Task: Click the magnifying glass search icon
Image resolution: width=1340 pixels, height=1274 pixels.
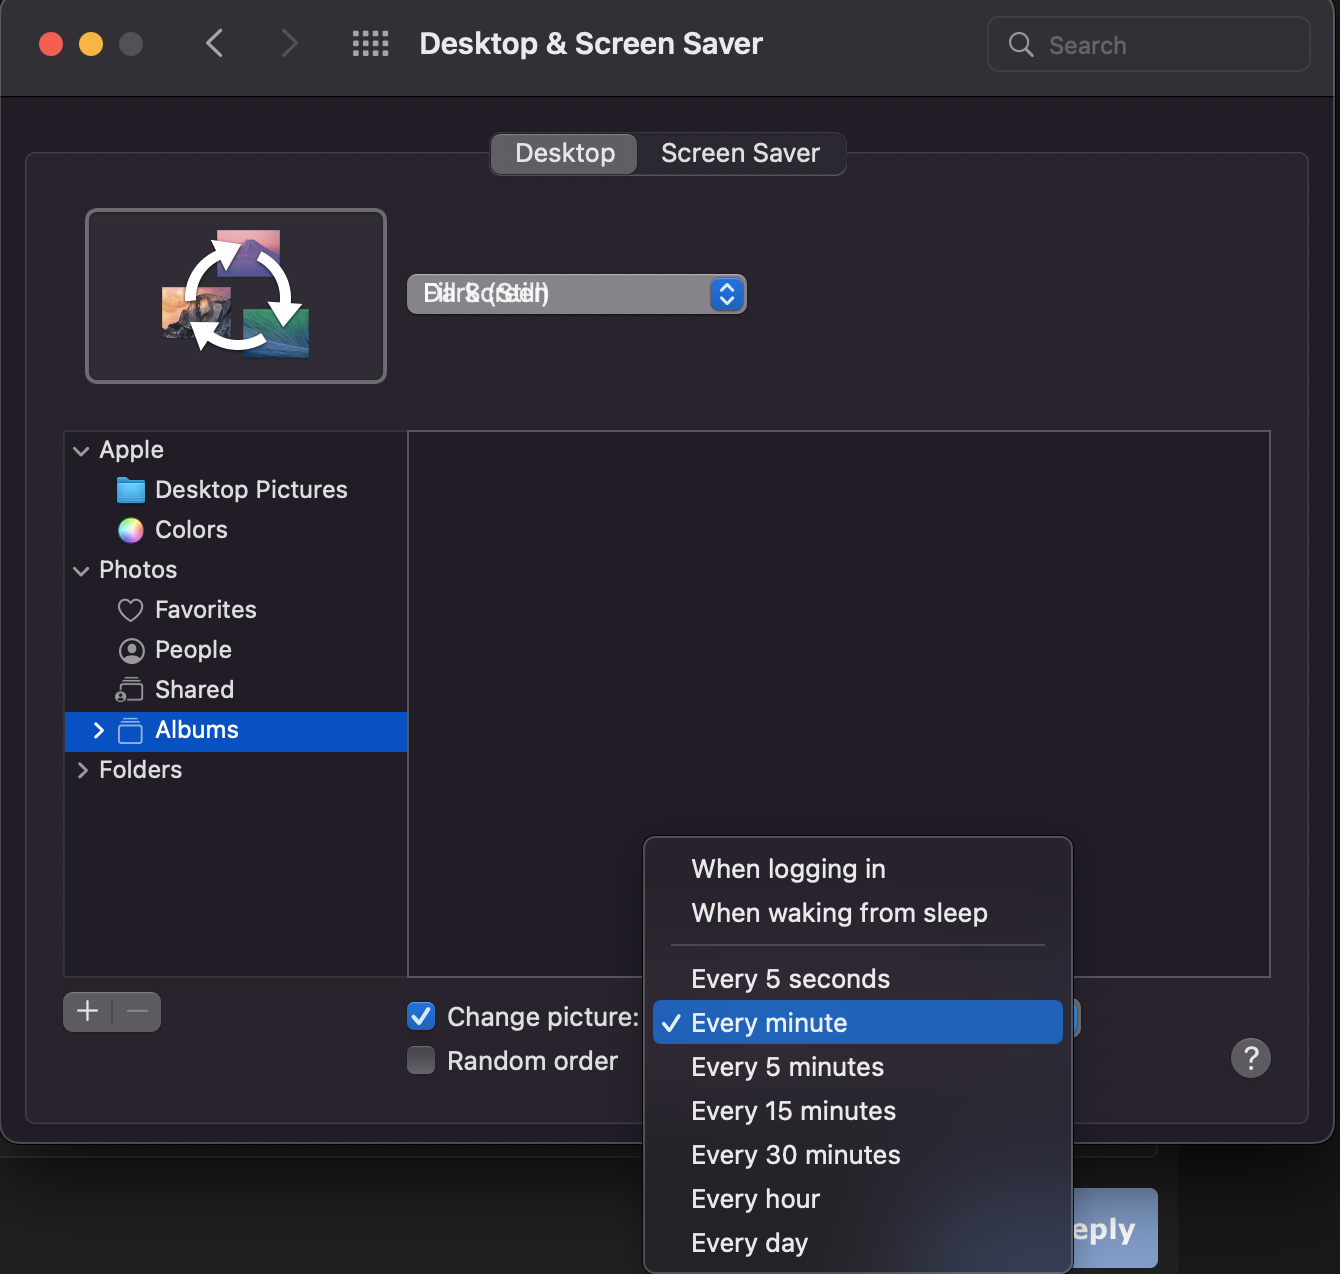Action: (1021, 44)
